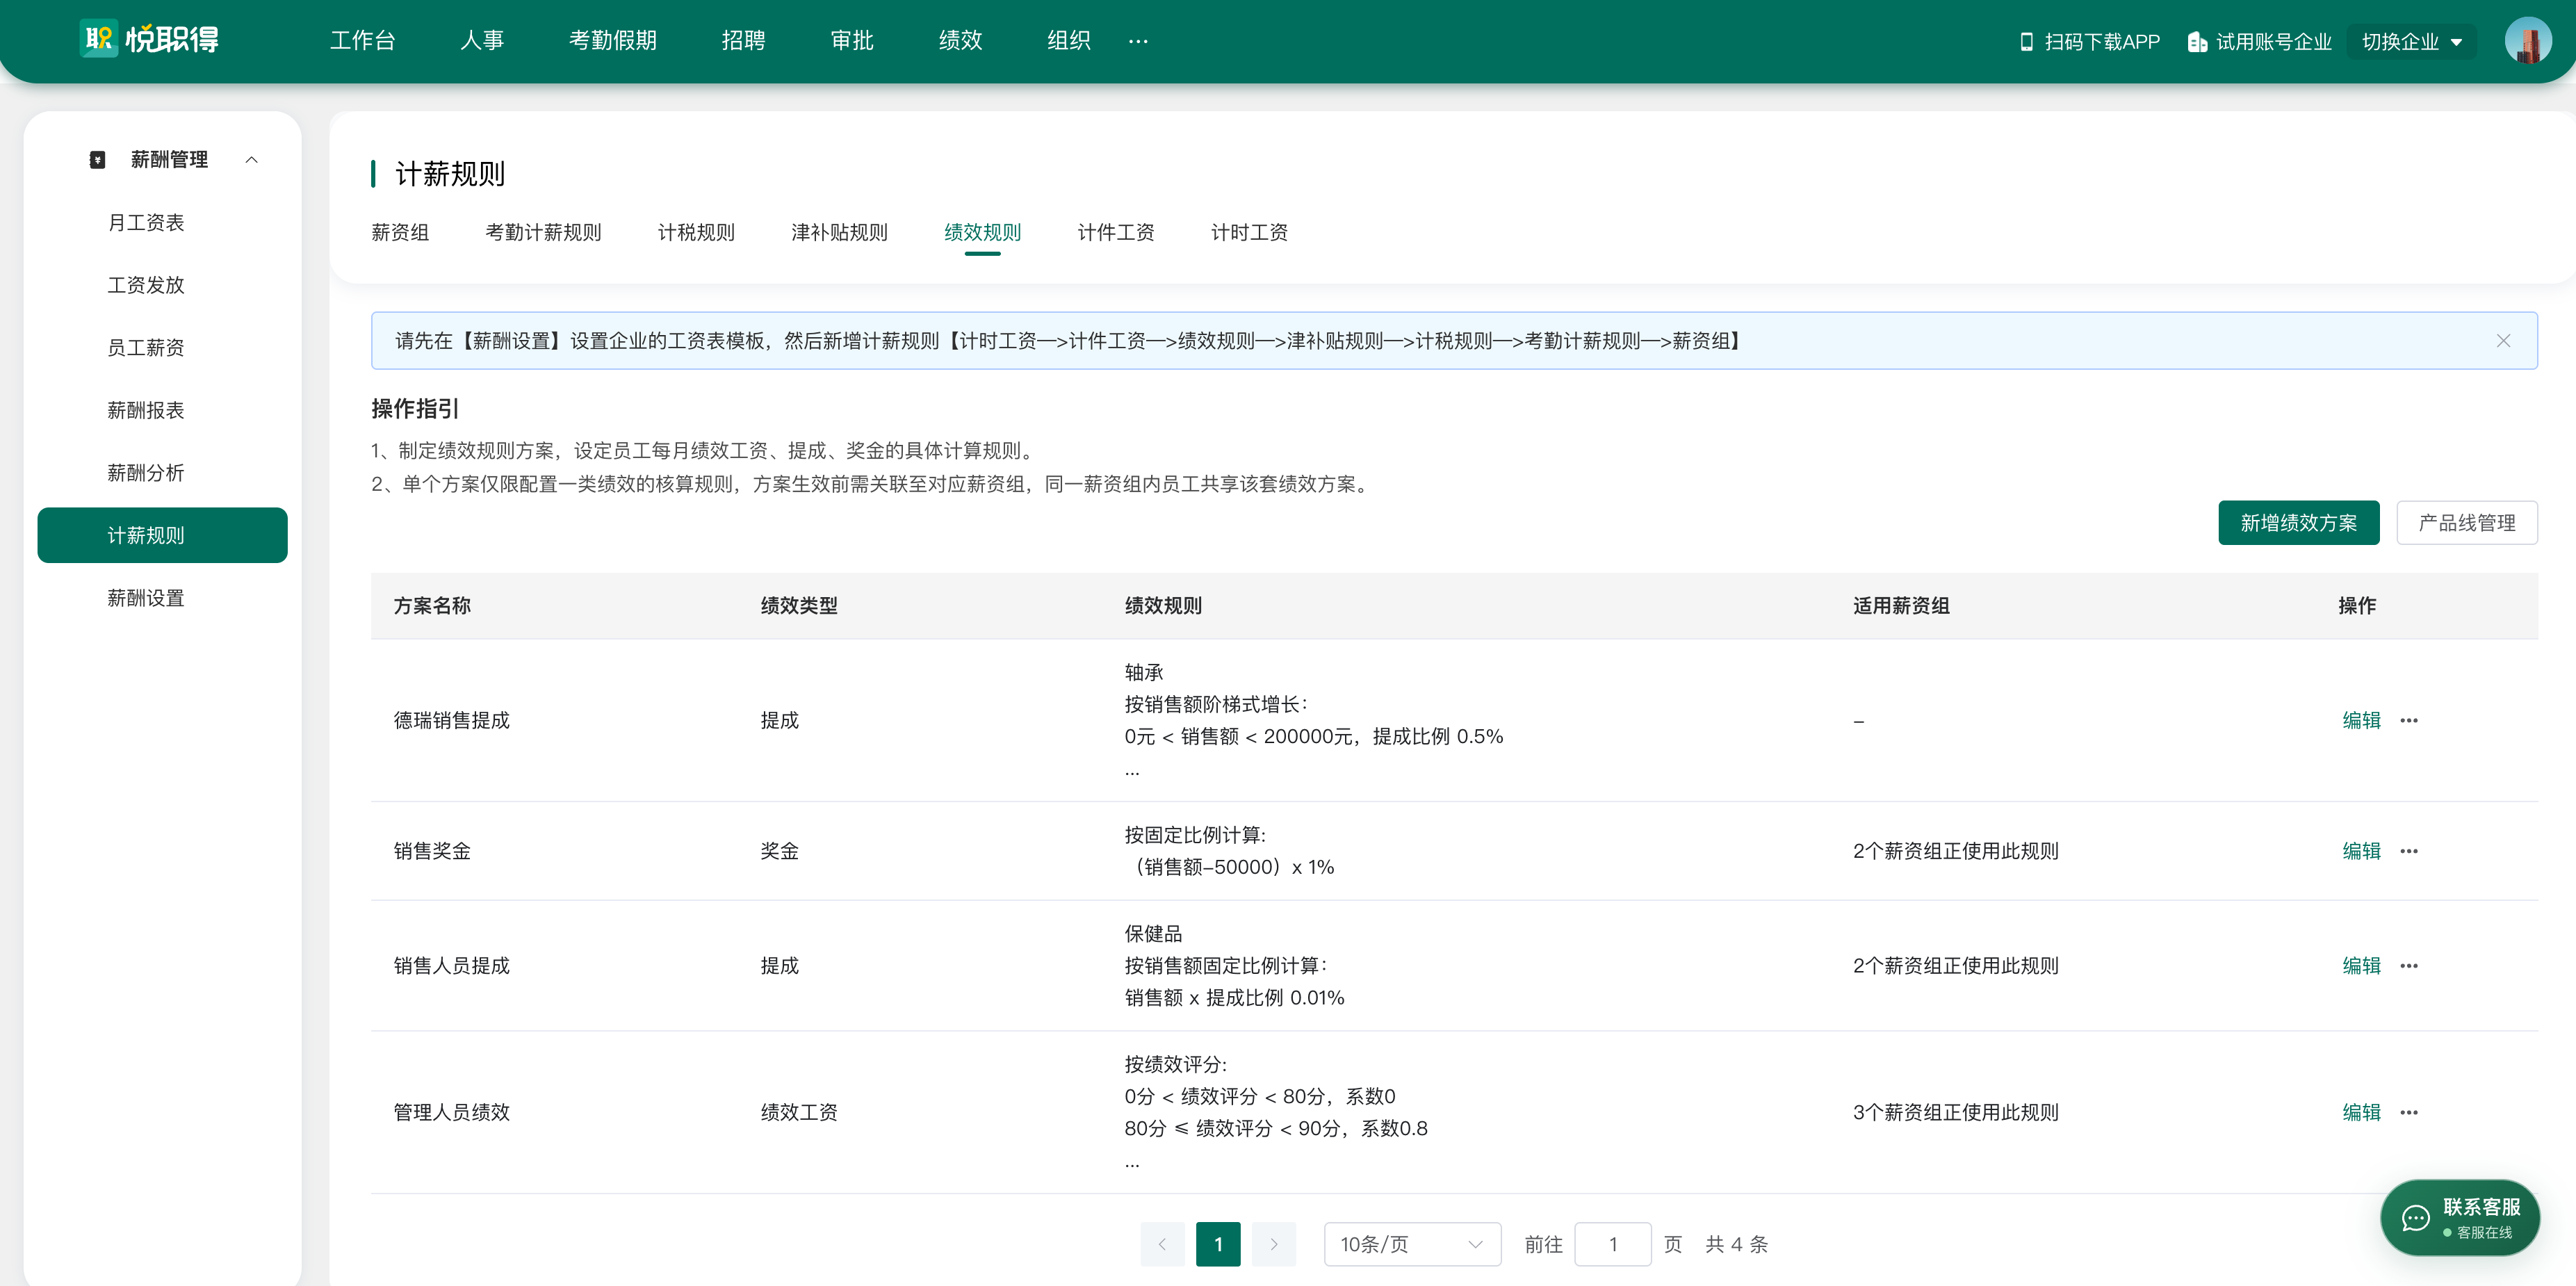The width and height of the screenshot is (2576, 1286).
Task: Open 月工资表 in the sidebar
Action: [146, 223]
